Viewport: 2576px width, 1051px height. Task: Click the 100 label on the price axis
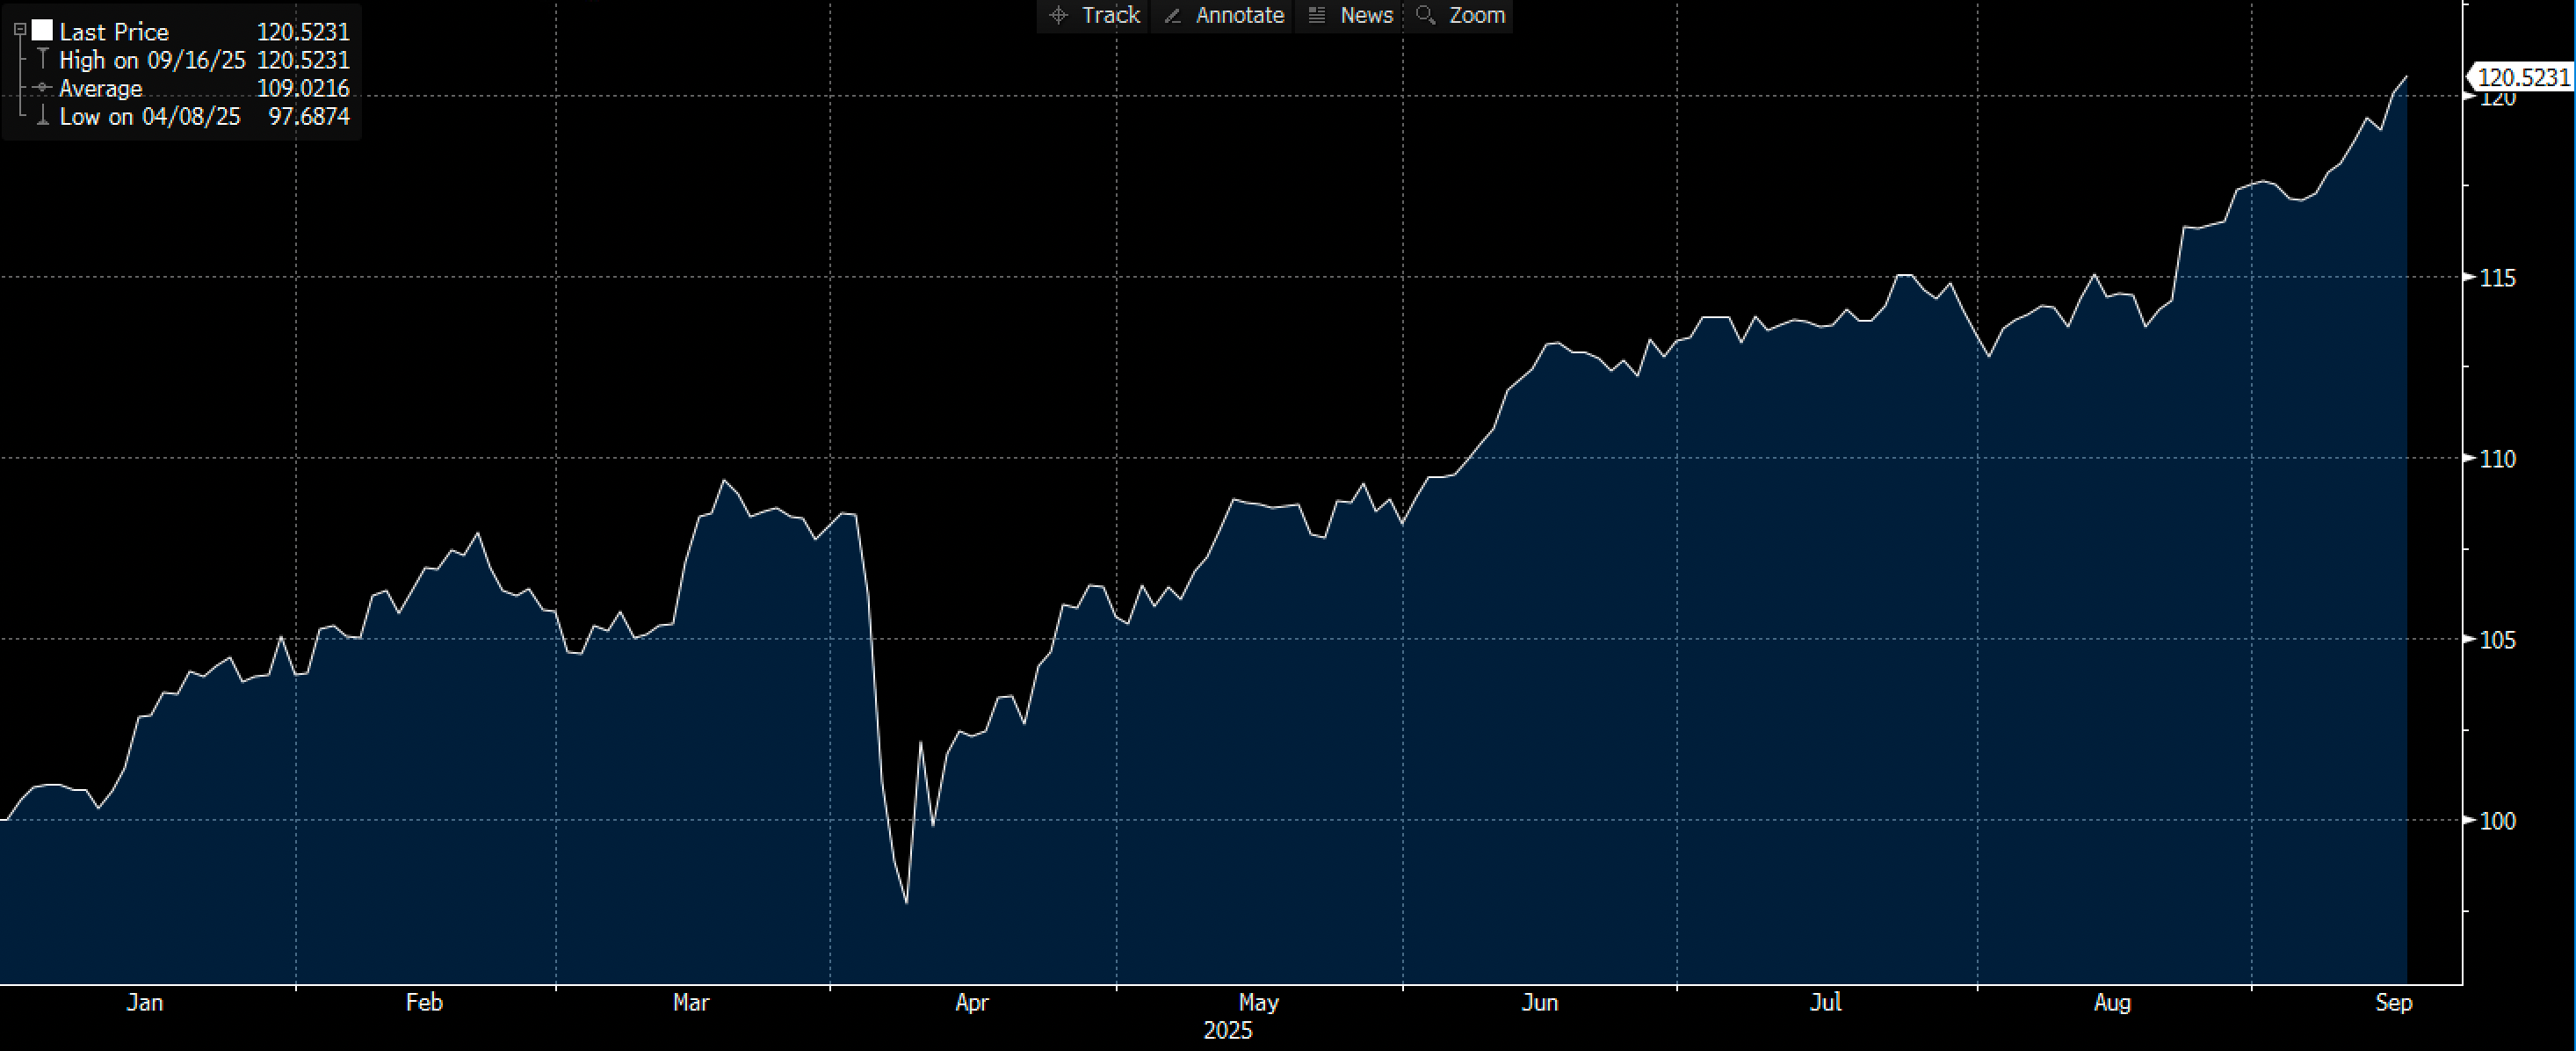[x=2497, y=821]
